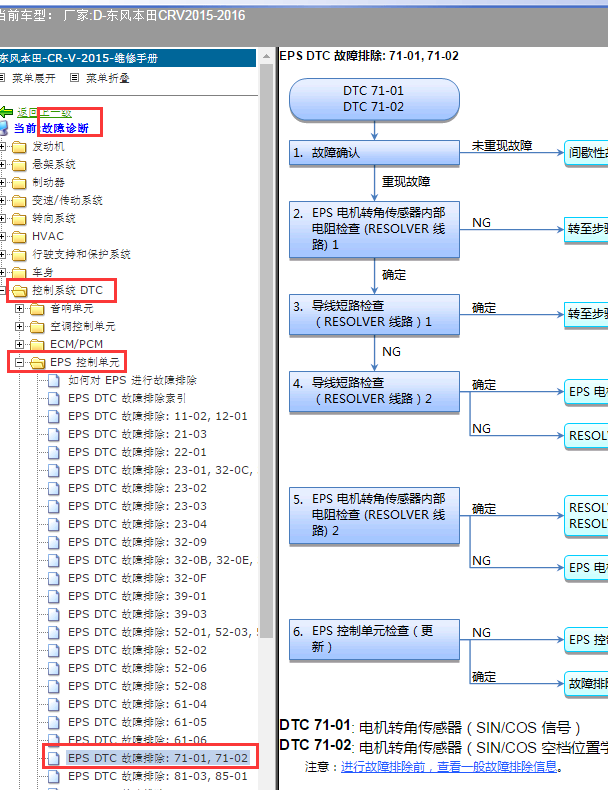Click the 制动器 folder icon
Viewport: 608px width, 790px height.
tap(19, 183)
